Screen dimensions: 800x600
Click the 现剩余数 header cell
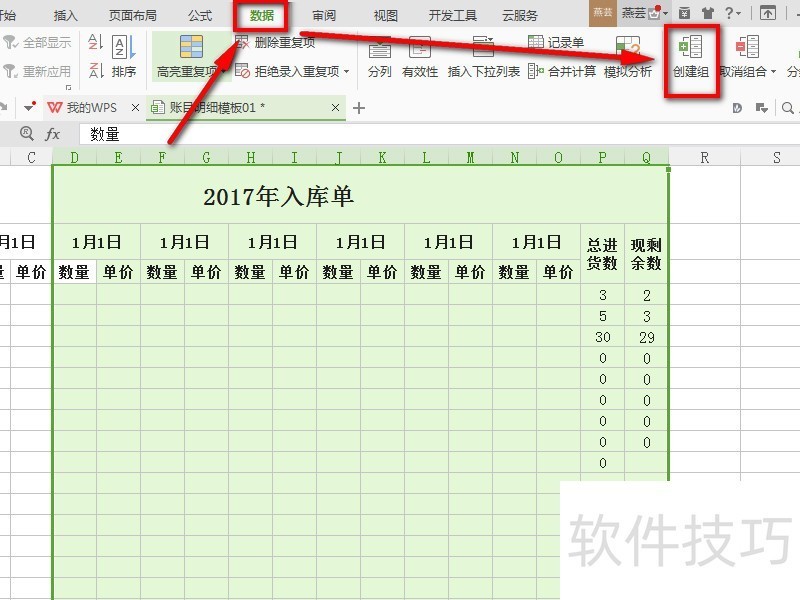(x=646, y=254)
